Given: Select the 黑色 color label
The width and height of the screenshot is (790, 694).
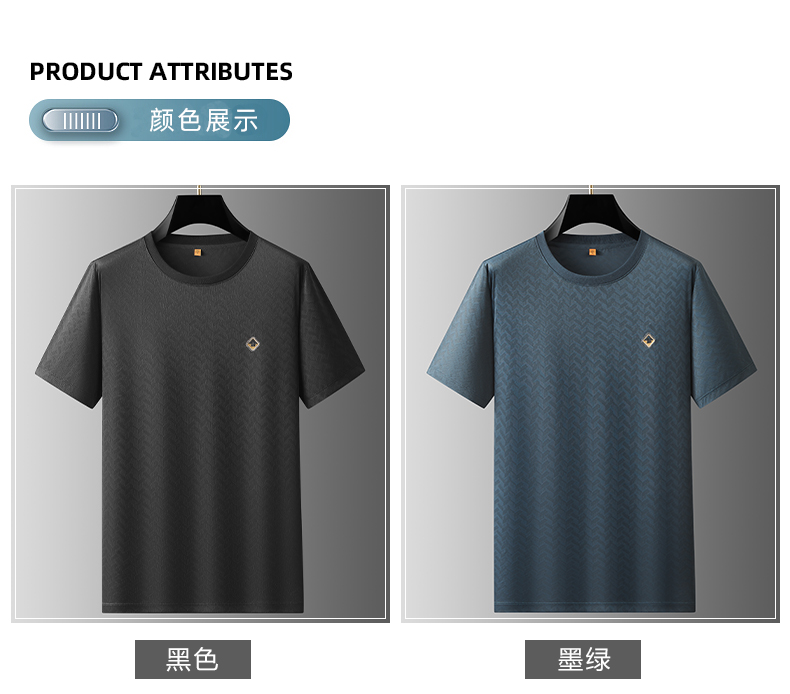Looking at the screenshot, I should pos(193,659).
